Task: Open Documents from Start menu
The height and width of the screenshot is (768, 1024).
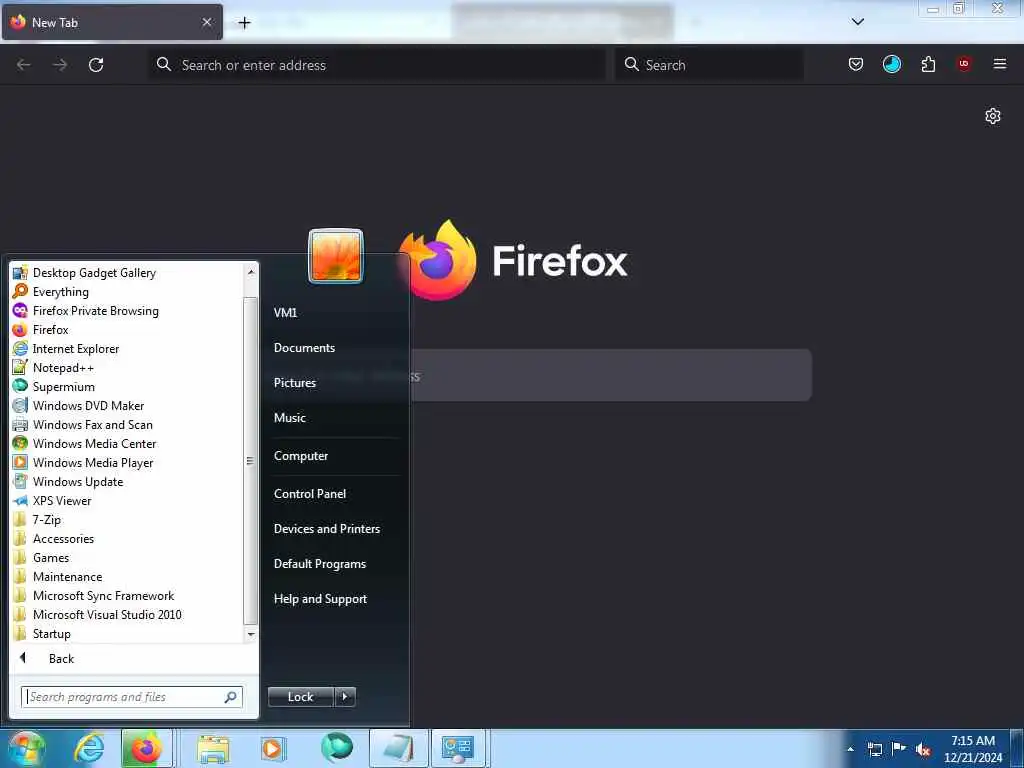Action: pyautogui.click(x=304, y=347)
